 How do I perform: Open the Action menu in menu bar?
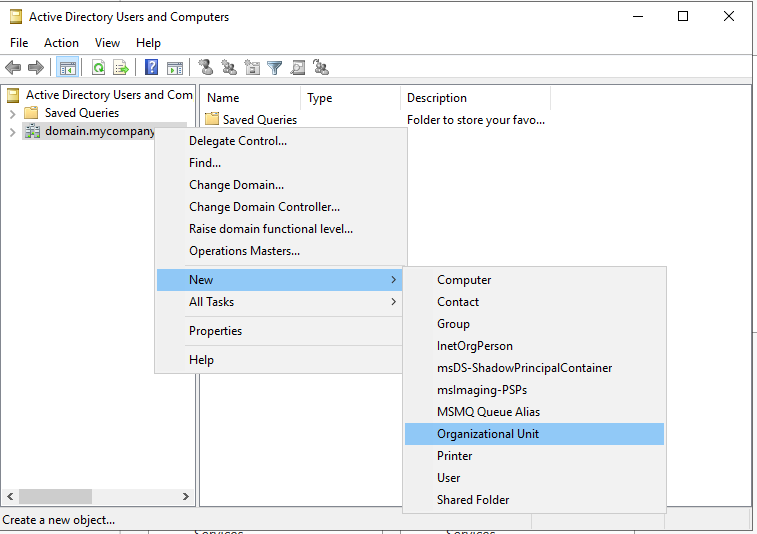pos(61,43)
